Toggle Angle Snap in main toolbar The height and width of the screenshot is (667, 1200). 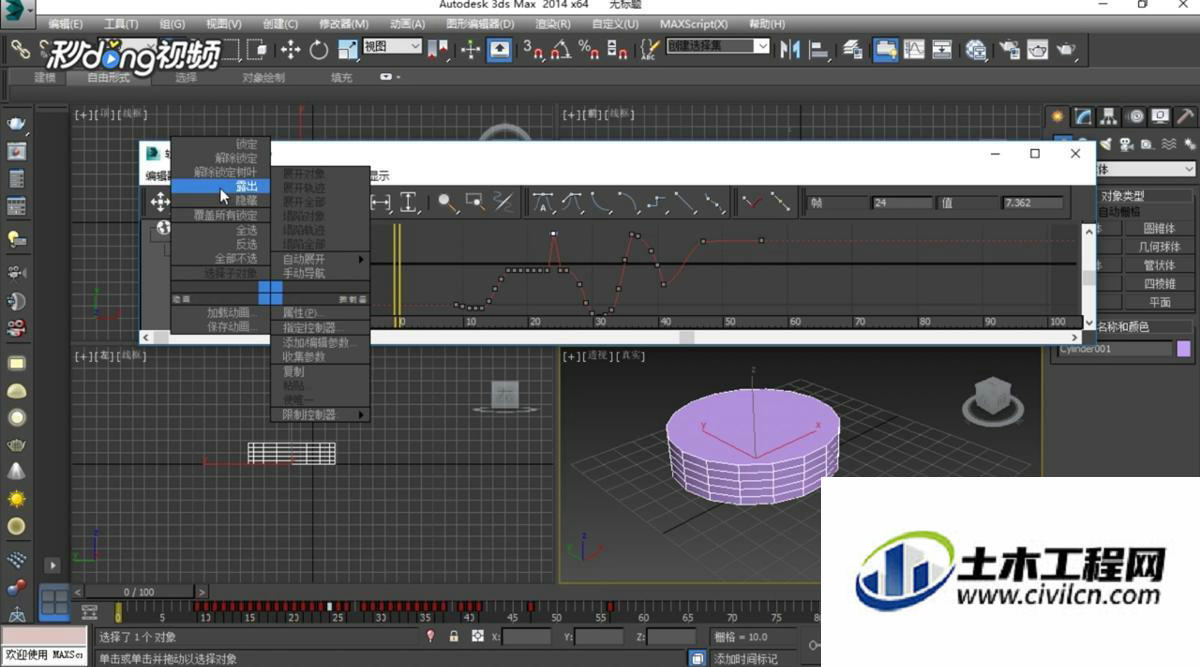(561, 48)
